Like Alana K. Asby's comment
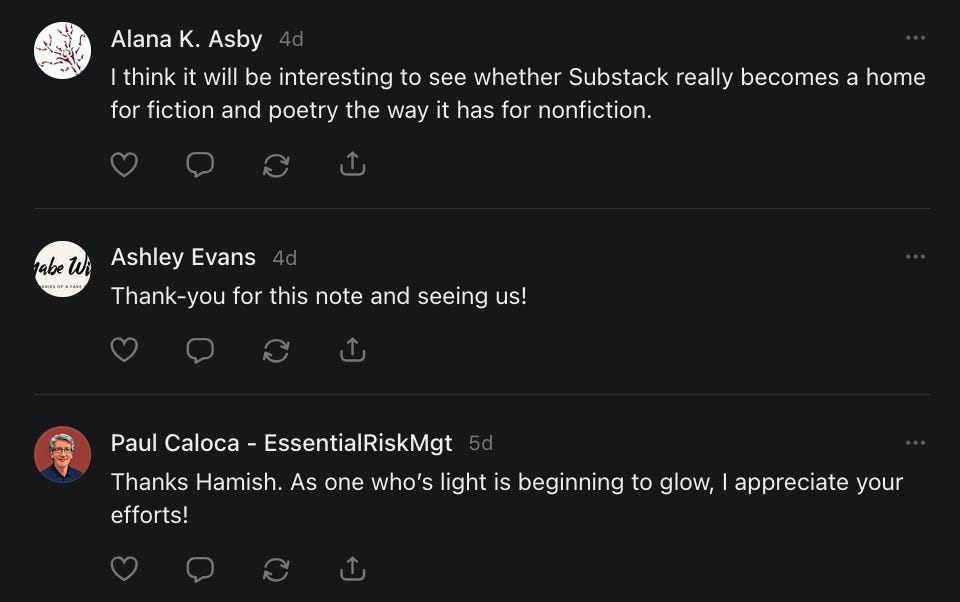960x602 pixels. point(124,164)
